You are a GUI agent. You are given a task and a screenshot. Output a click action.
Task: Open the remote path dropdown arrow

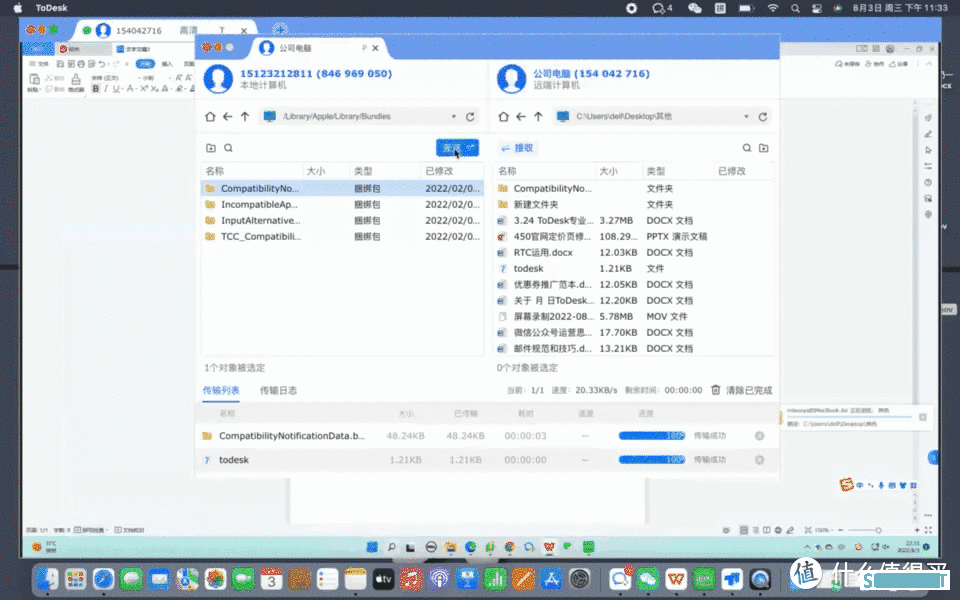click(746, 116)
